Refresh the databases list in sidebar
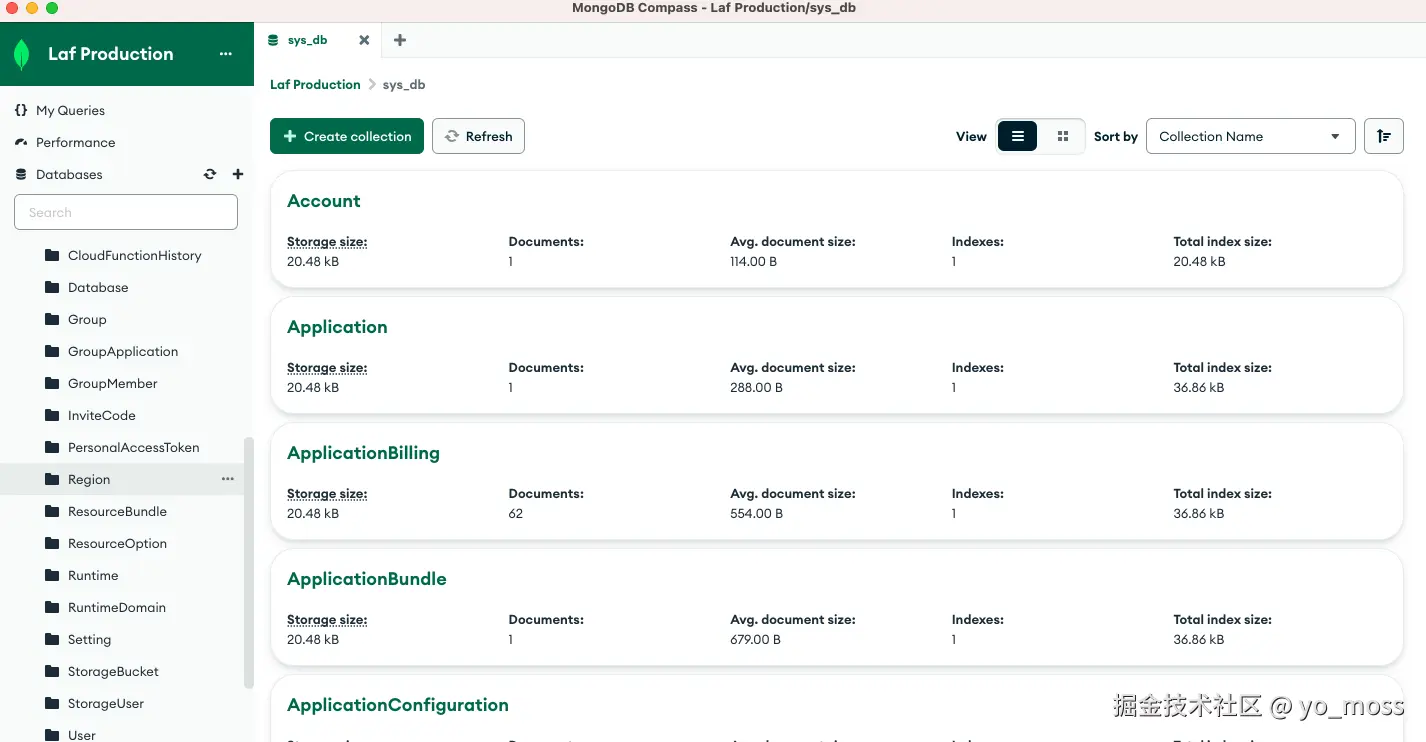The width and height of the screenshot is (1426, 742). tap(210, 174)
